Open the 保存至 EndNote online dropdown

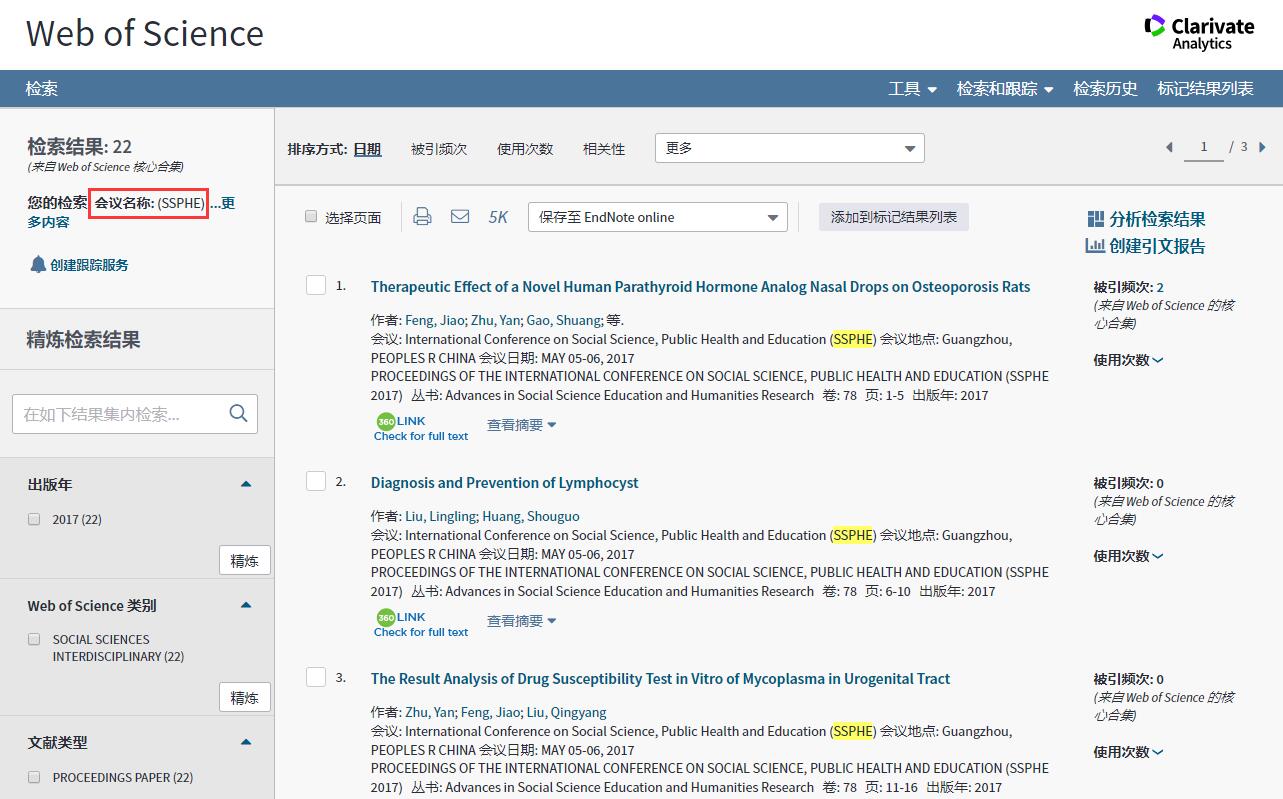[x=658, y=217]
